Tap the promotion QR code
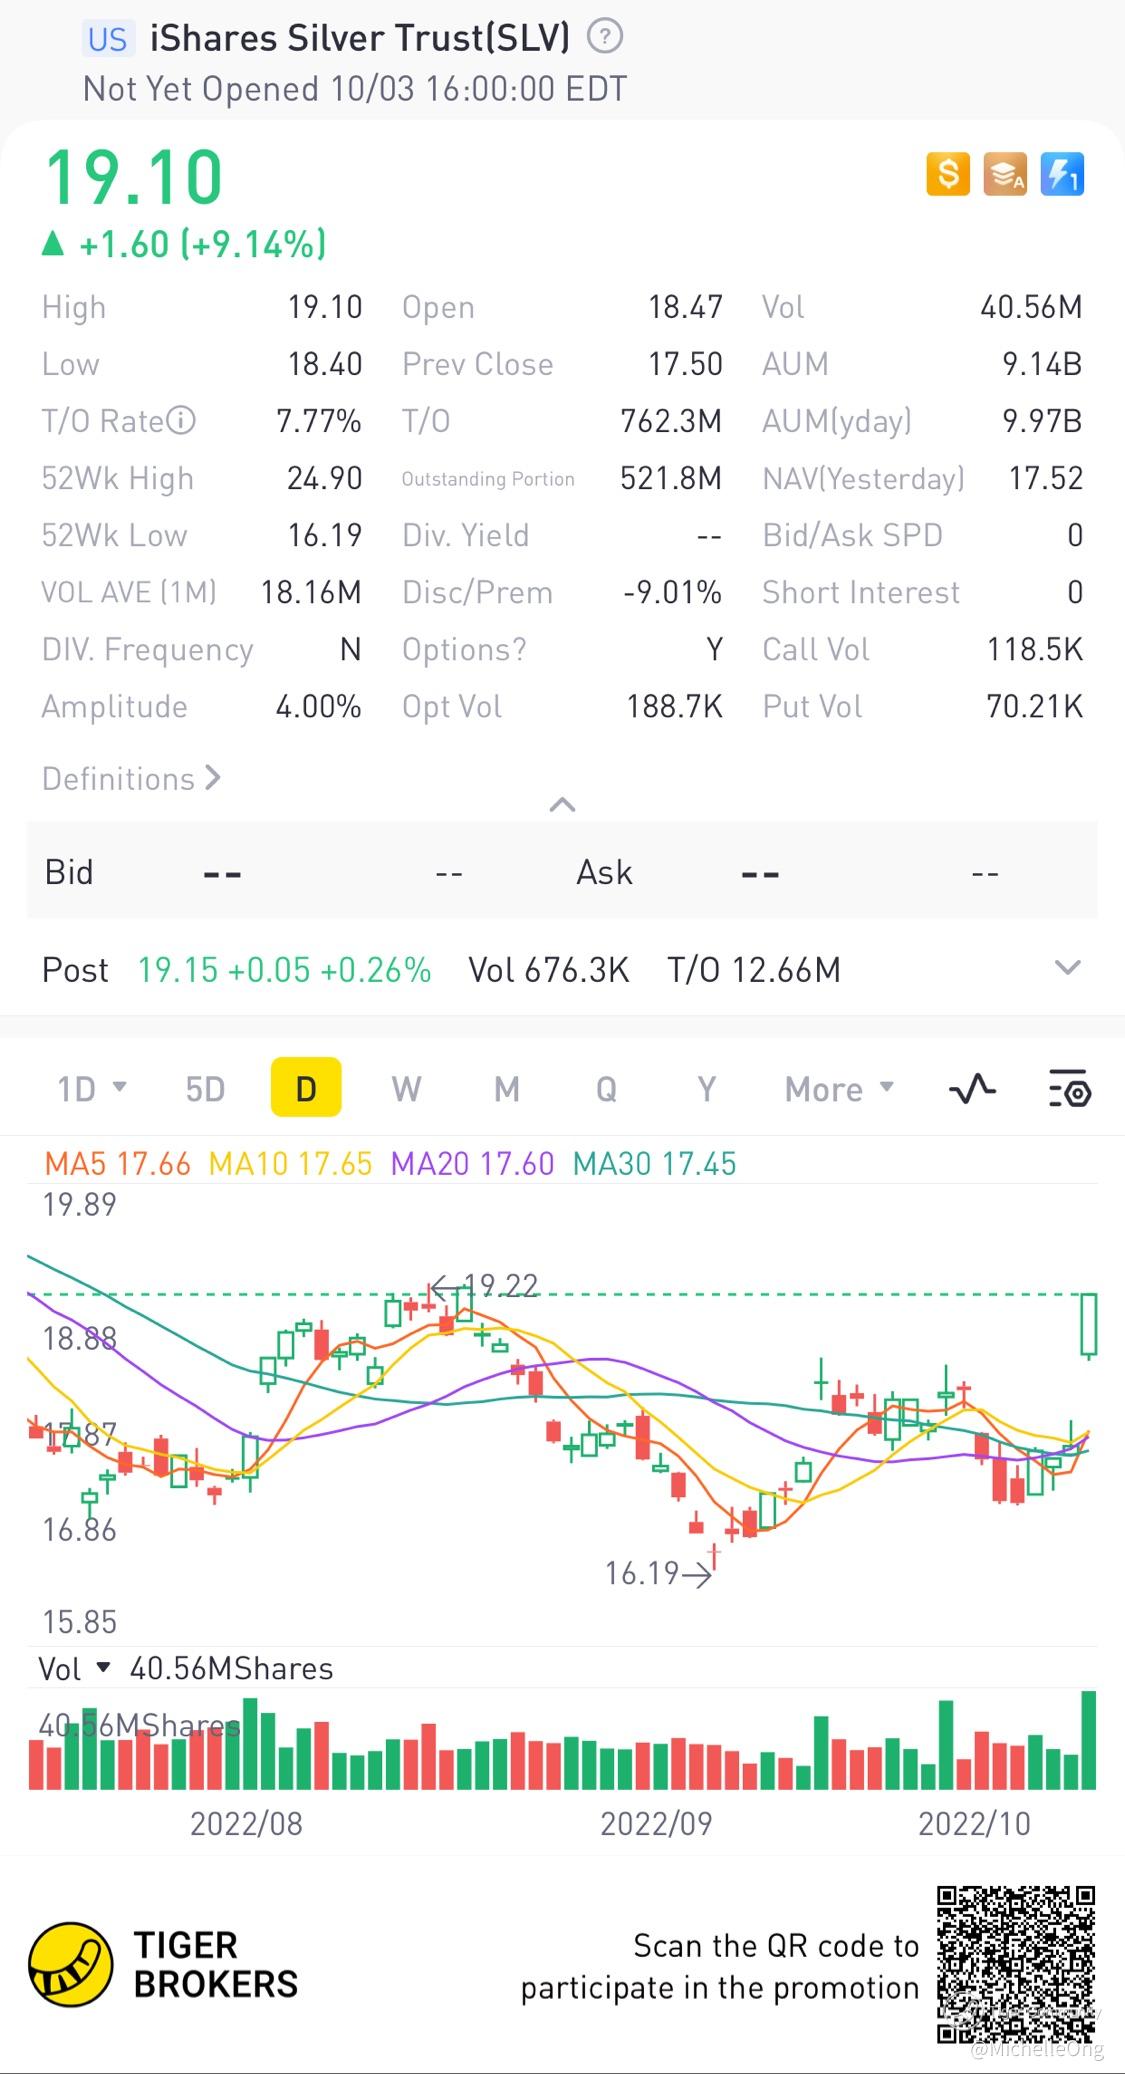 1016,1964
